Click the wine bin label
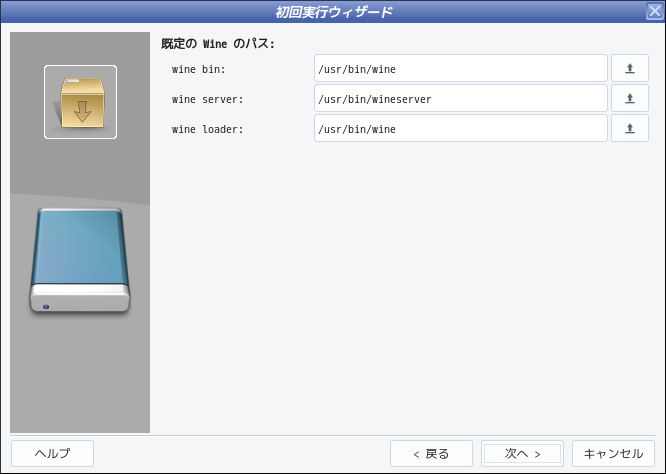Viewport: 666px width, 474px height. pyautogui.click(x=198, y=69)
